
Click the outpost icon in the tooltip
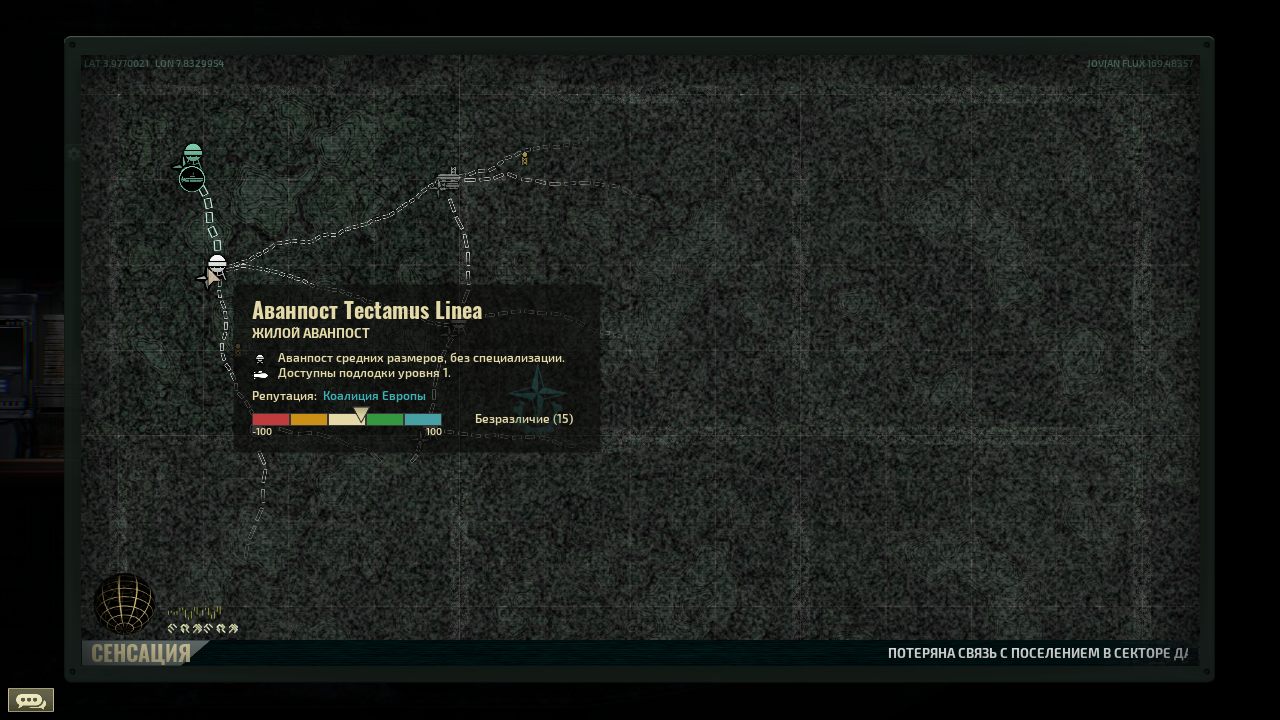pyautogui.click(x=261, y=358)
